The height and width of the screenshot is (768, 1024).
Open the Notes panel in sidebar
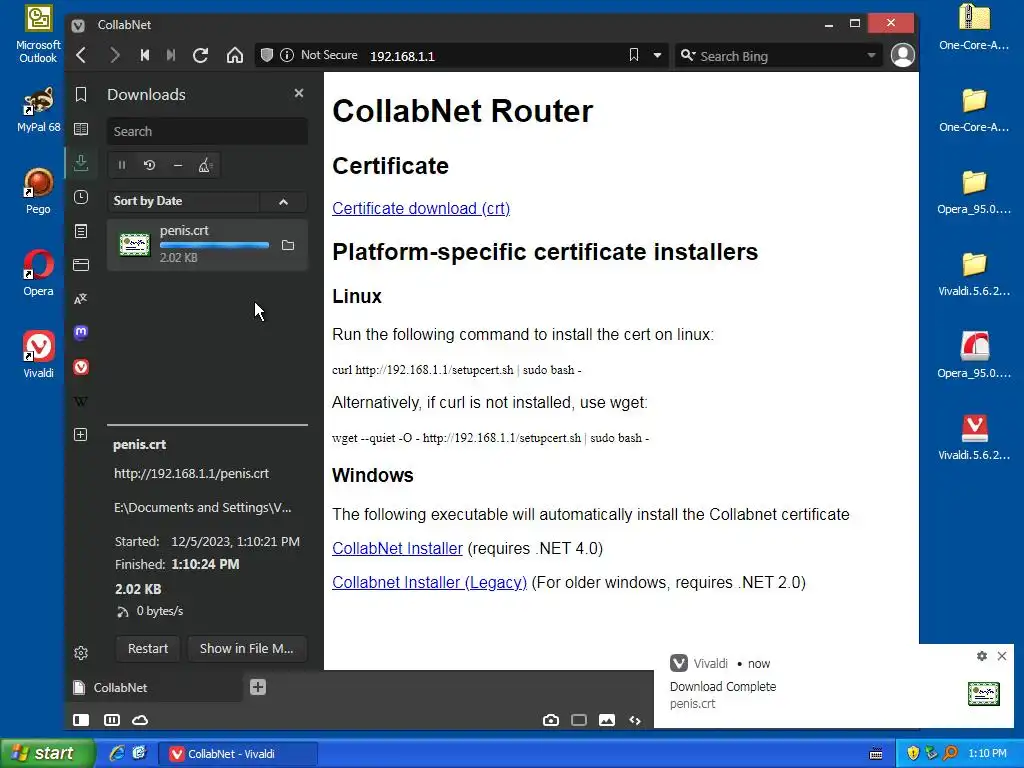(81, 231)
